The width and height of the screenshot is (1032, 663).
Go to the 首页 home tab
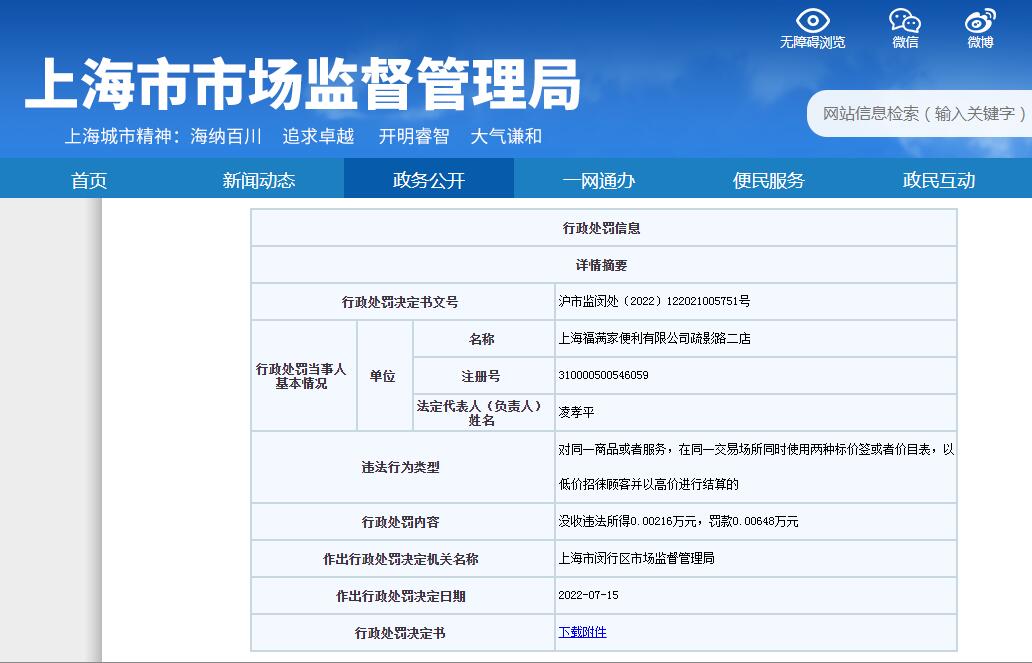pyautogui.click(x=88, y=180)
